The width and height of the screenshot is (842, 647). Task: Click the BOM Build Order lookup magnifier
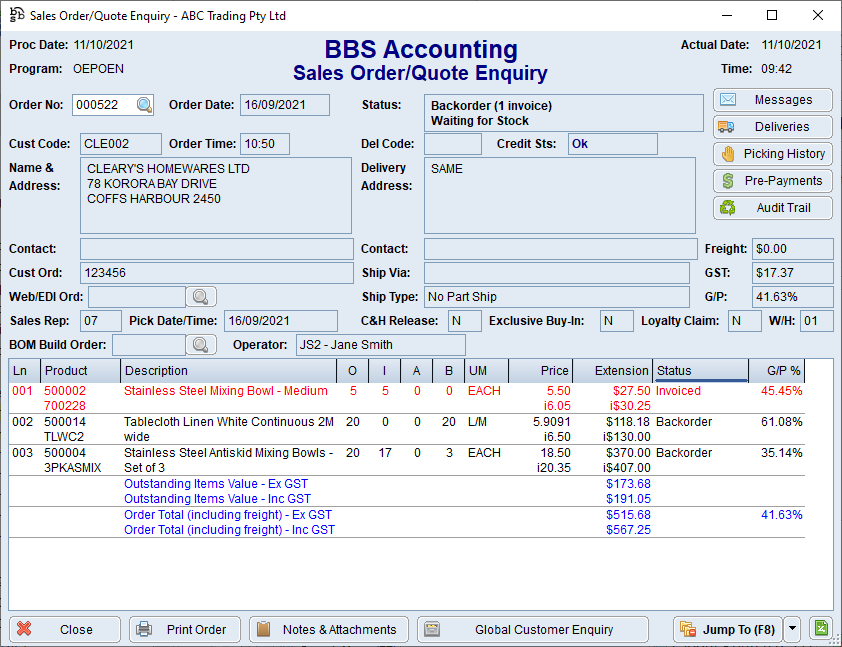pyautogui.click(x=201, y=345)
